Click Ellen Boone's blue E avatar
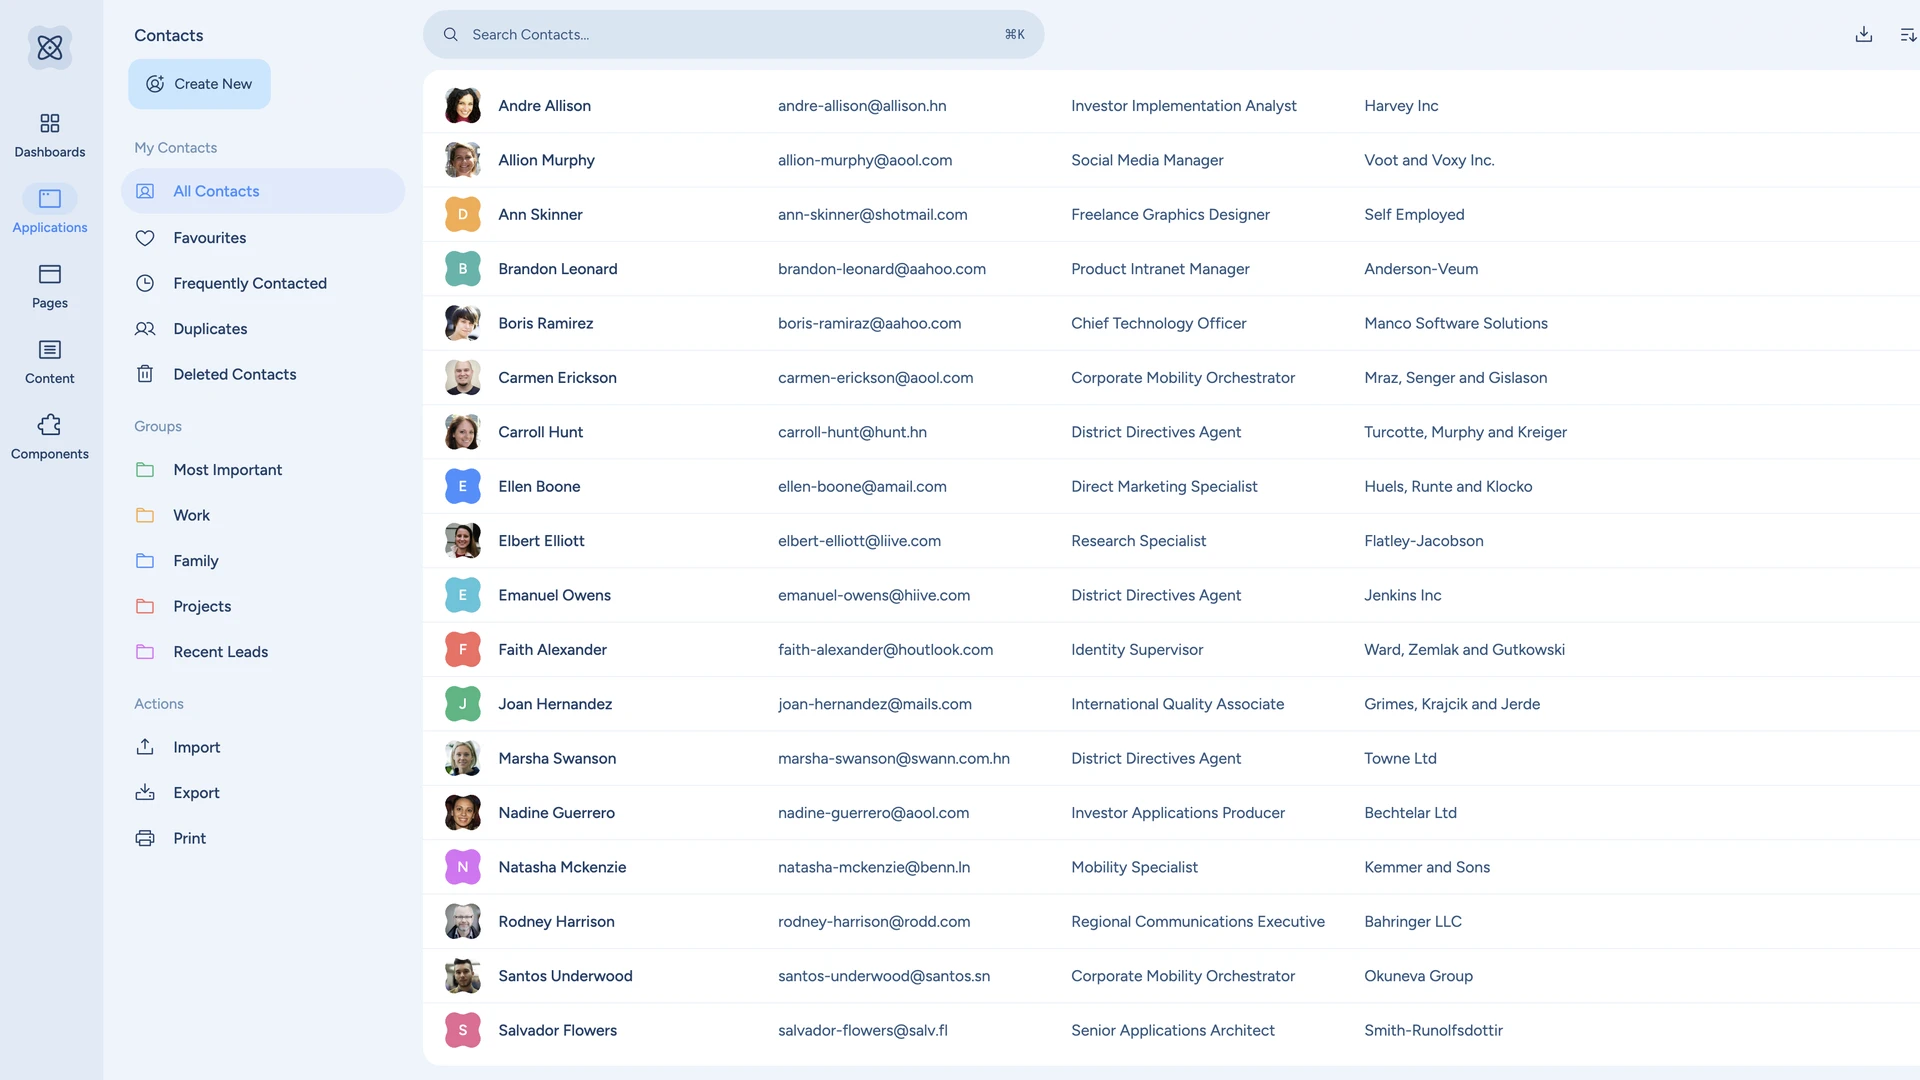1920x1080 pixels. tap(463, 486)
